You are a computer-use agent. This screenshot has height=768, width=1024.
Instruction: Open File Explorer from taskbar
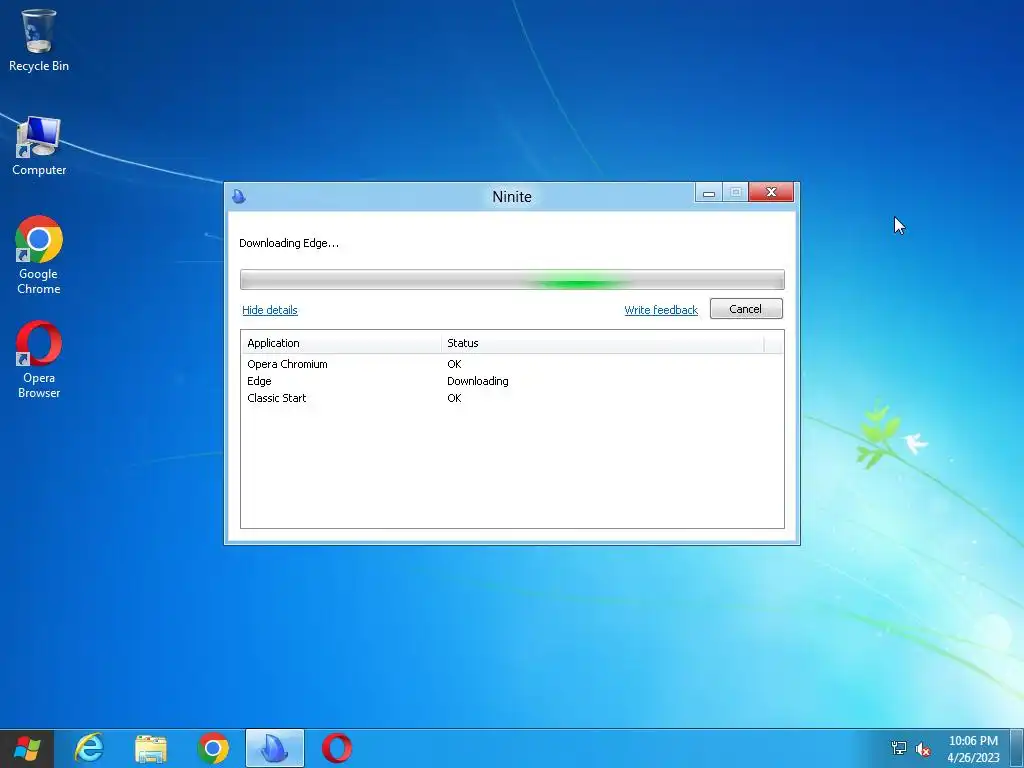tap(151, 748)
